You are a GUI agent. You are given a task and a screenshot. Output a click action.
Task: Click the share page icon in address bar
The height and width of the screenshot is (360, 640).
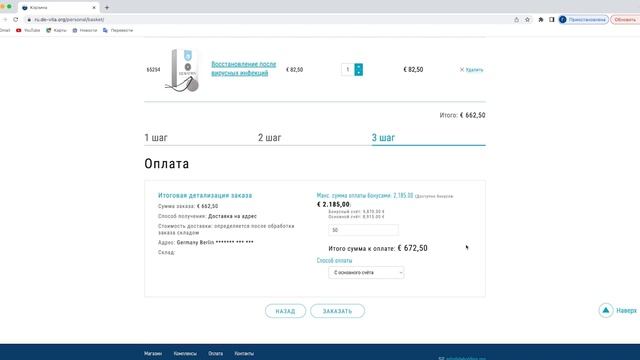[x=516, y=20]
